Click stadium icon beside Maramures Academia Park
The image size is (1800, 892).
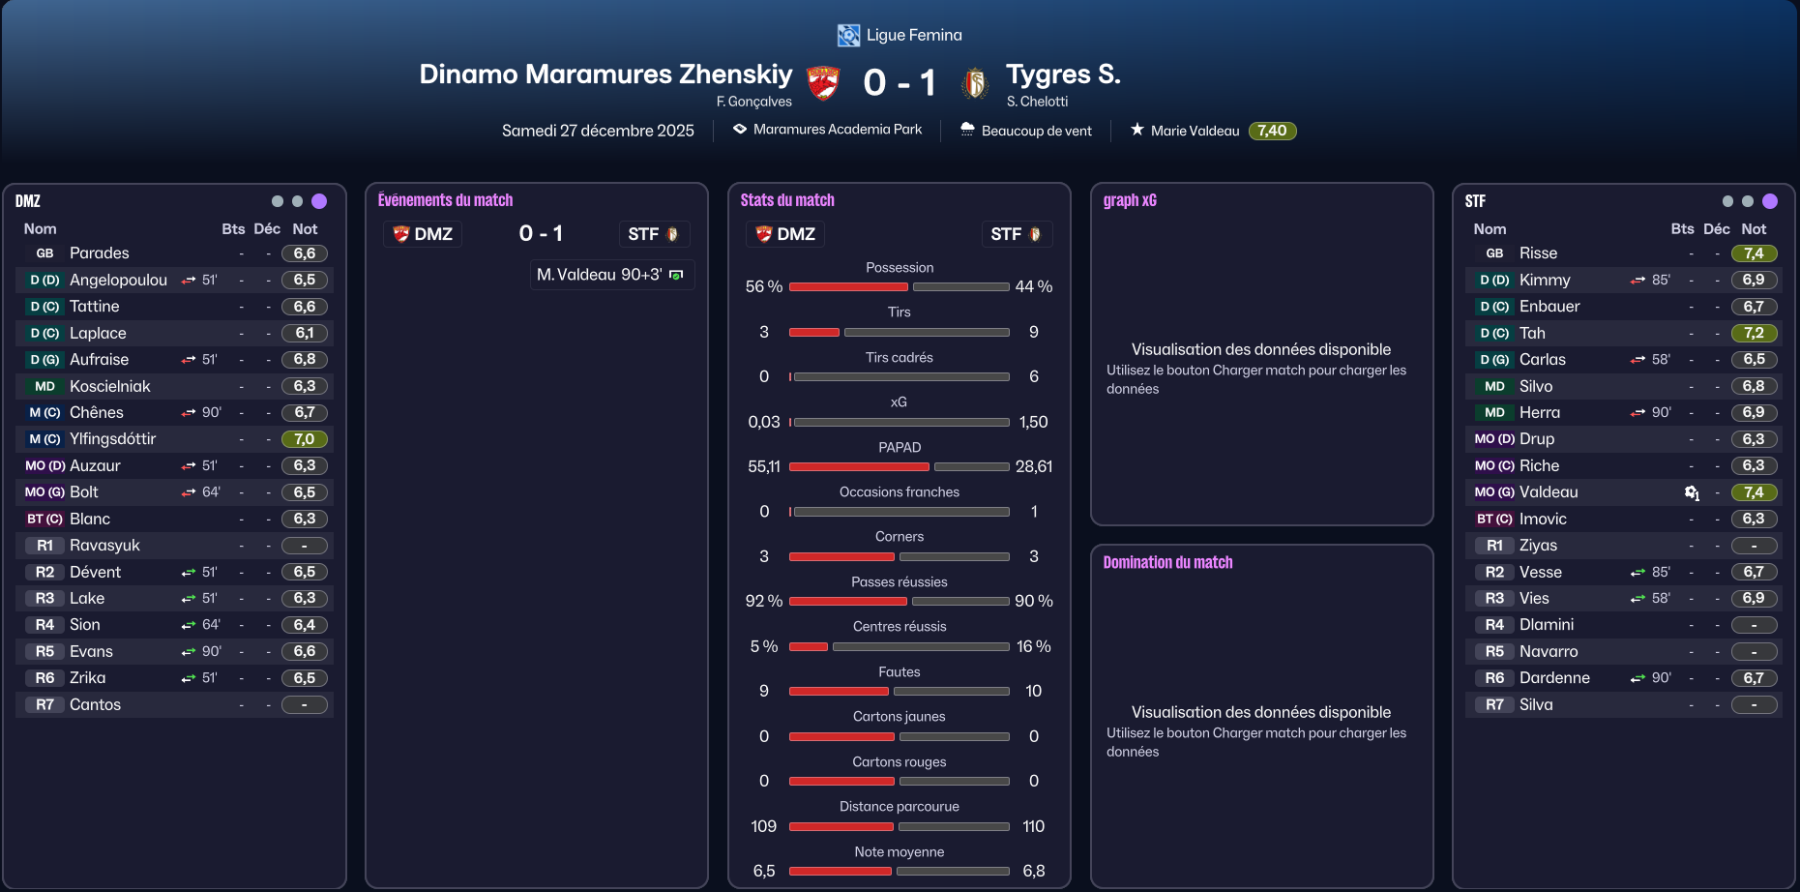pyautogui.click(x=740, y=129)
